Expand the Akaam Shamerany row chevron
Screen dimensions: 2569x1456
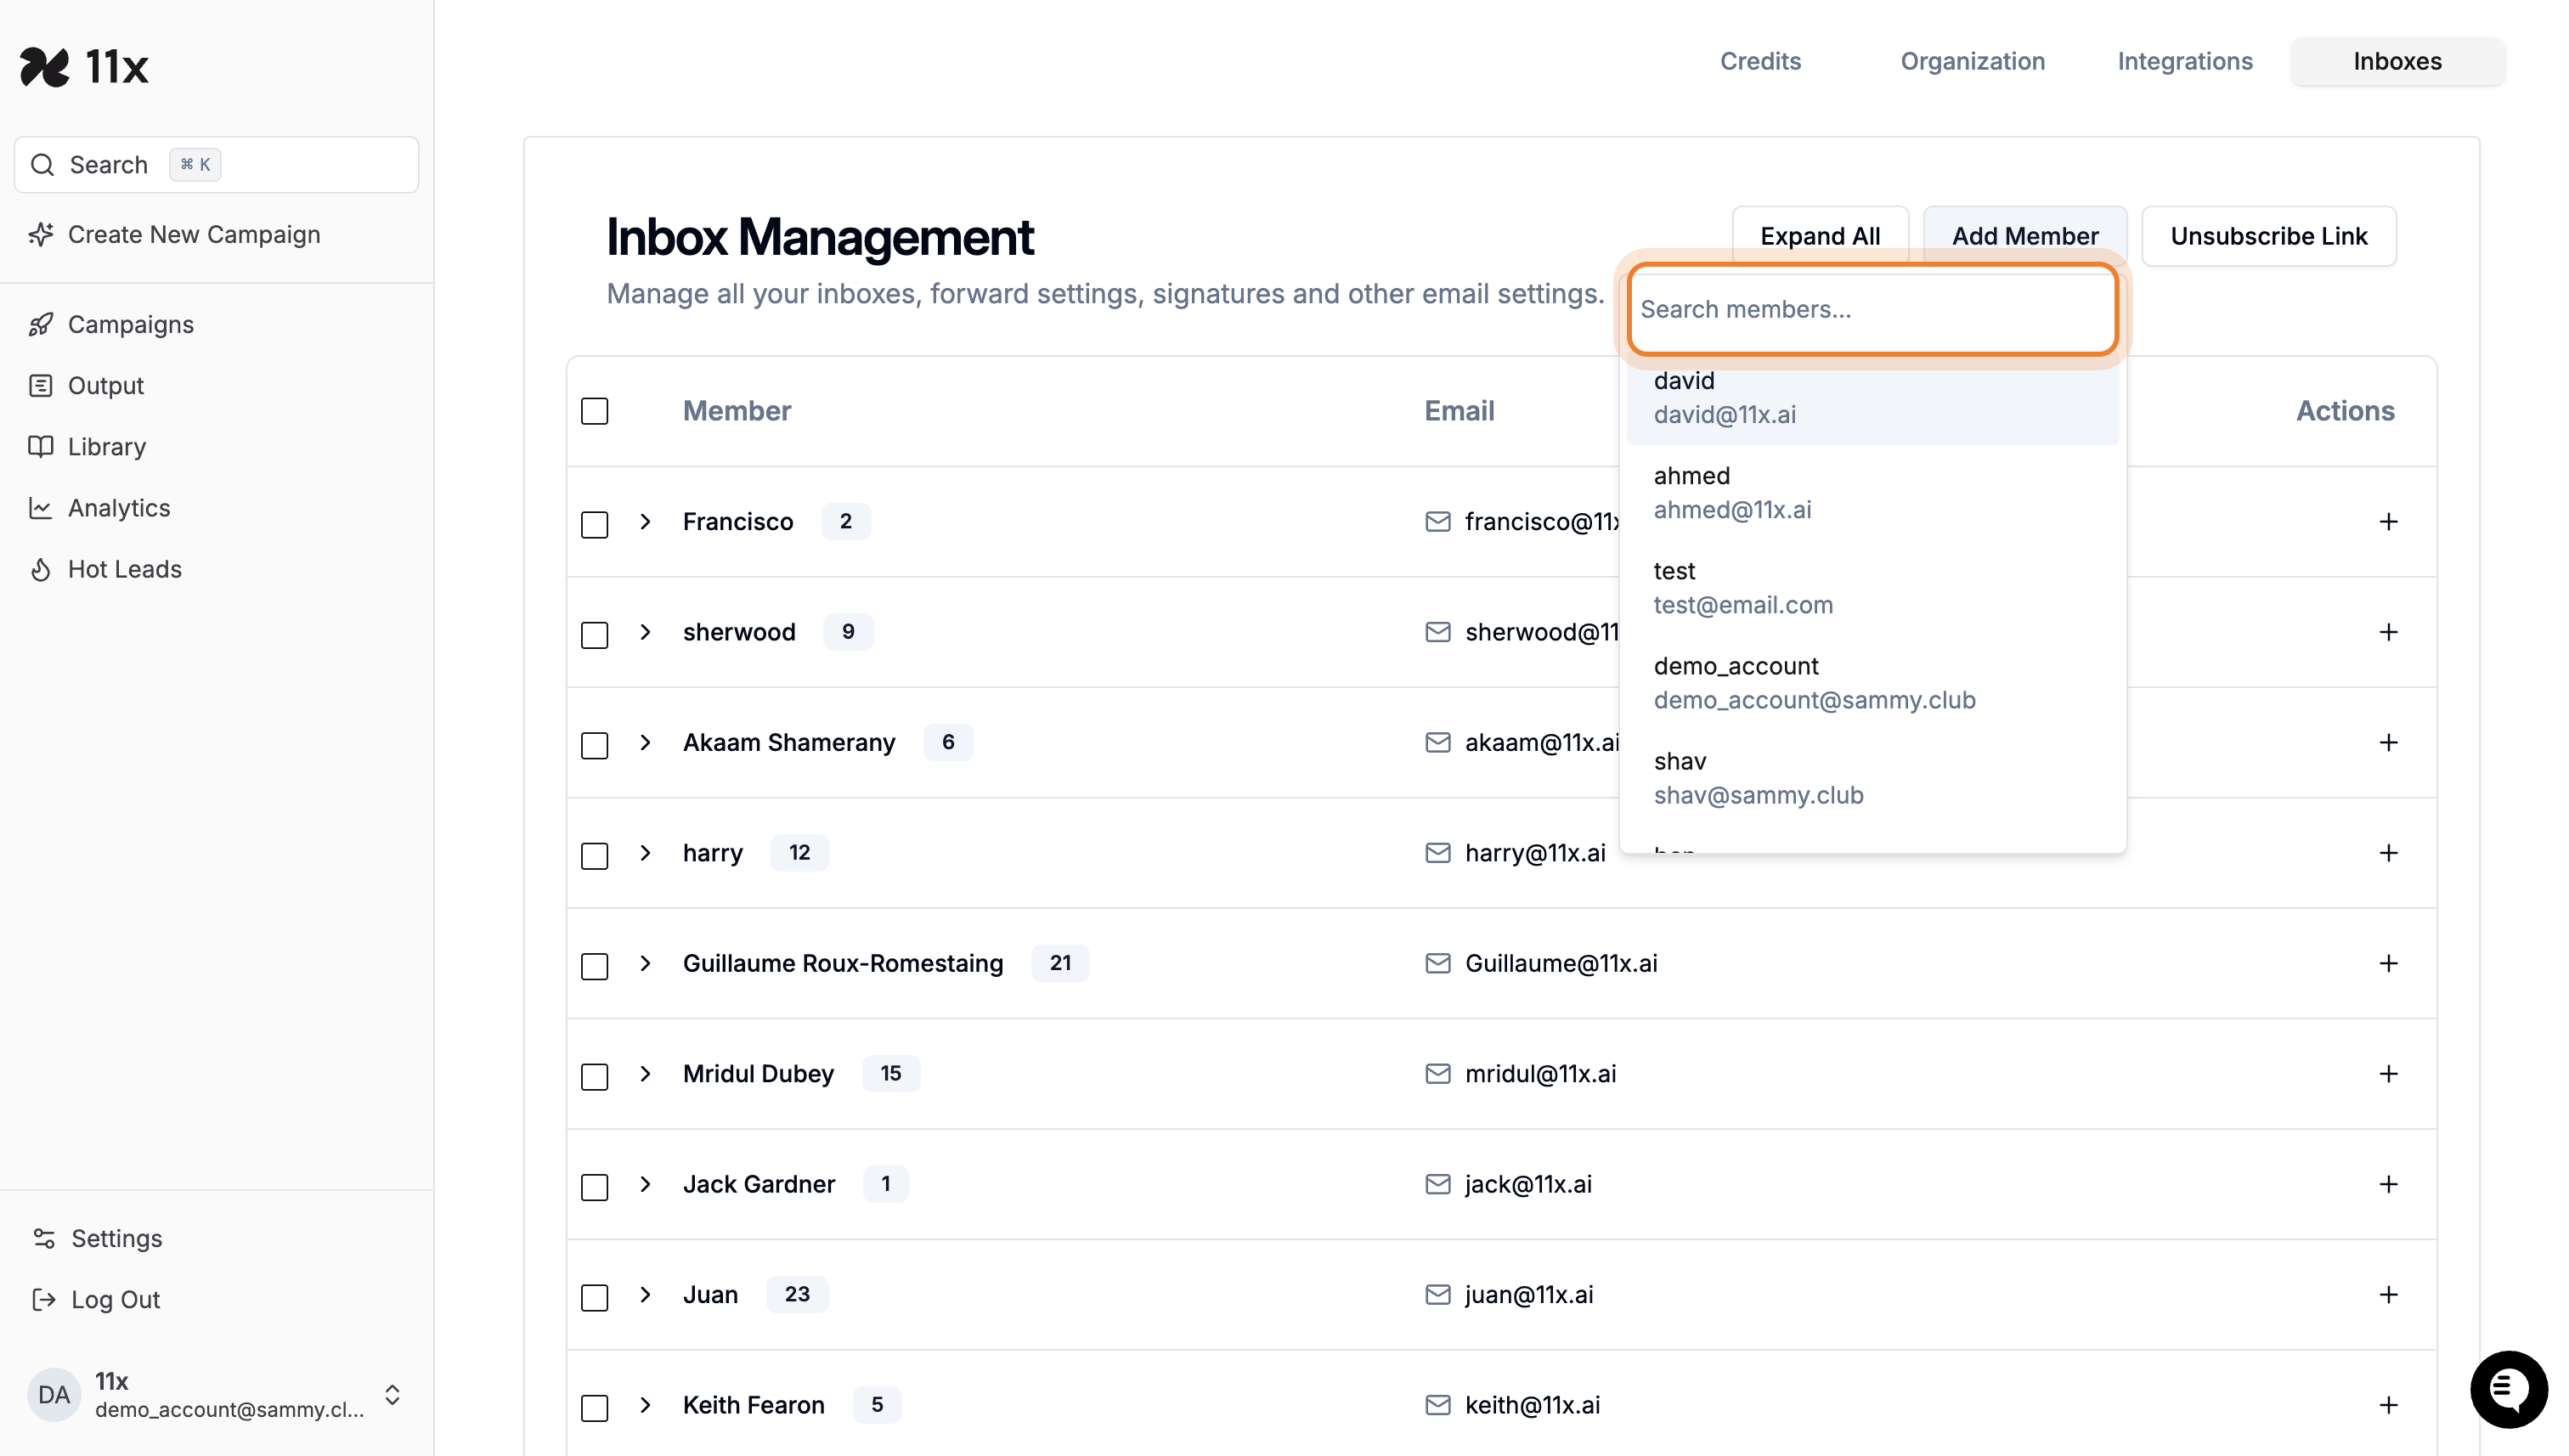click(645, 742)
